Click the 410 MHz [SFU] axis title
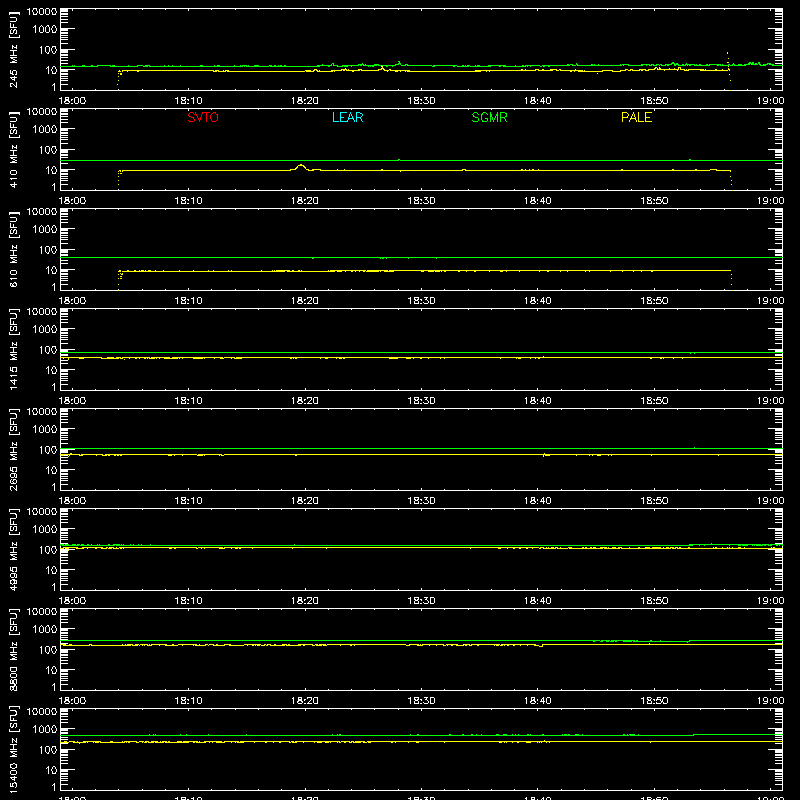This screenshot has height=800, width=800. click(x=14, y=150)
